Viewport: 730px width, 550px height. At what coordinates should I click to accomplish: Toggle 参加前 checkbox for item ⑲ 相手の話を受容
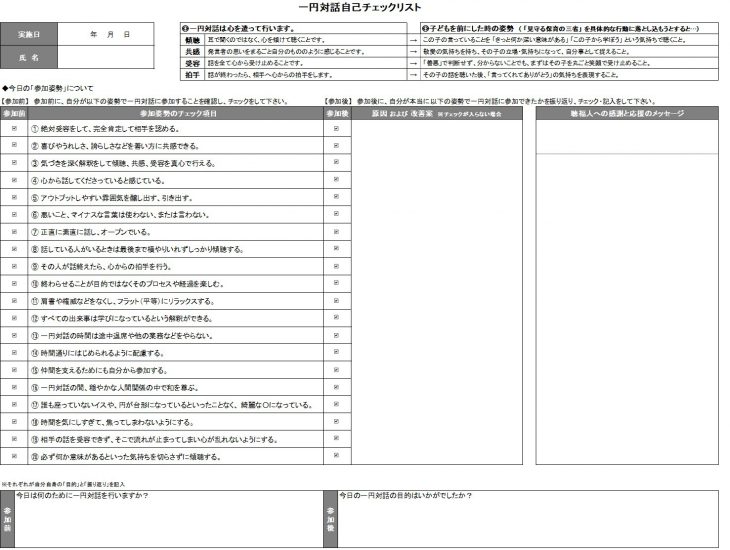14,438
